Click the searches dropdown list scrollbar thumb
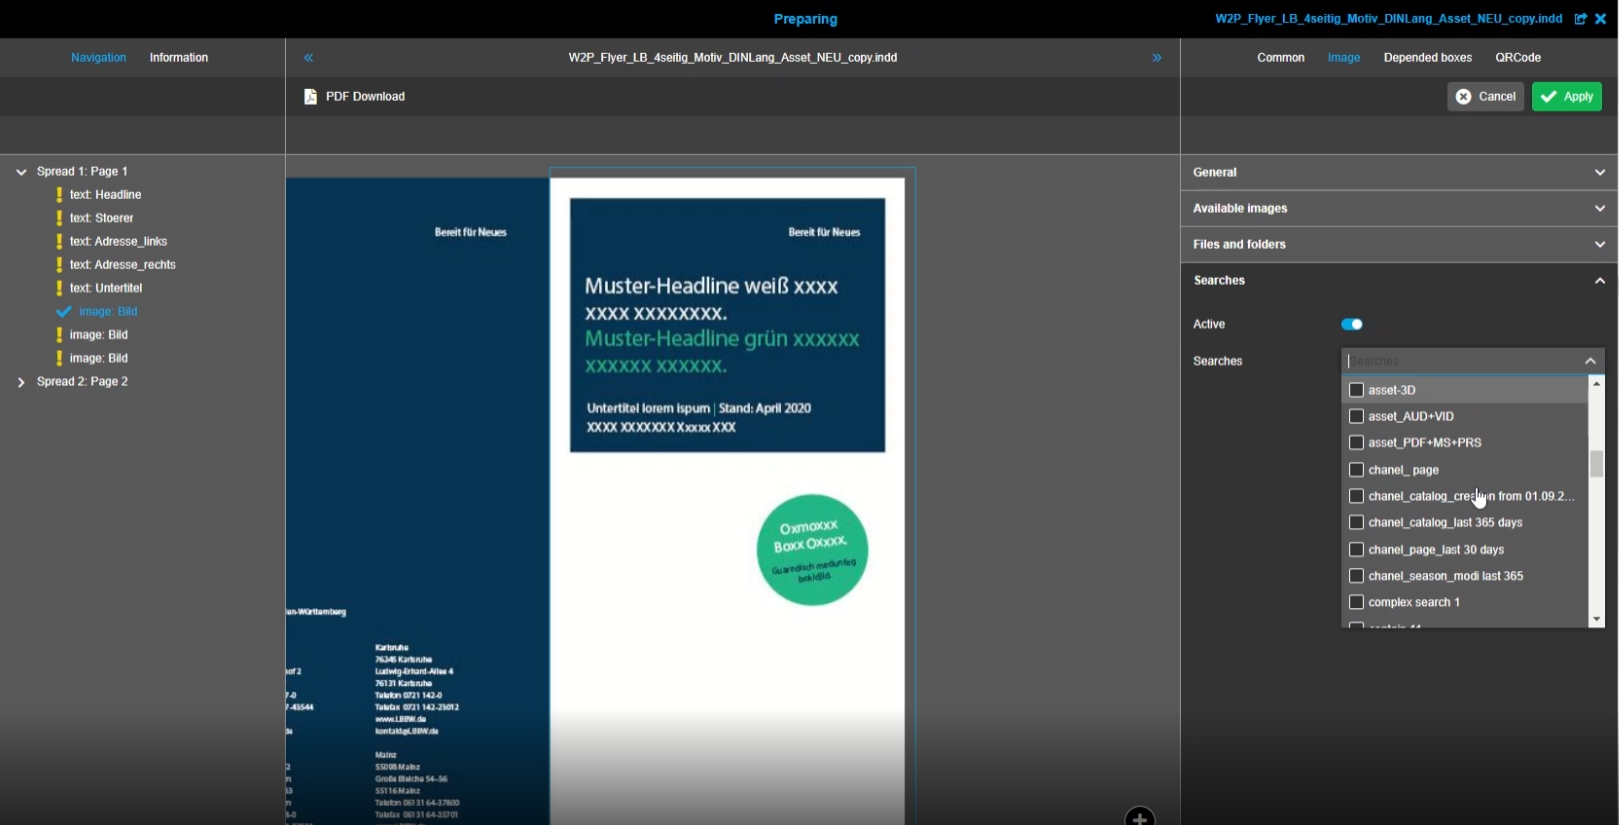 click(1596, 464)
